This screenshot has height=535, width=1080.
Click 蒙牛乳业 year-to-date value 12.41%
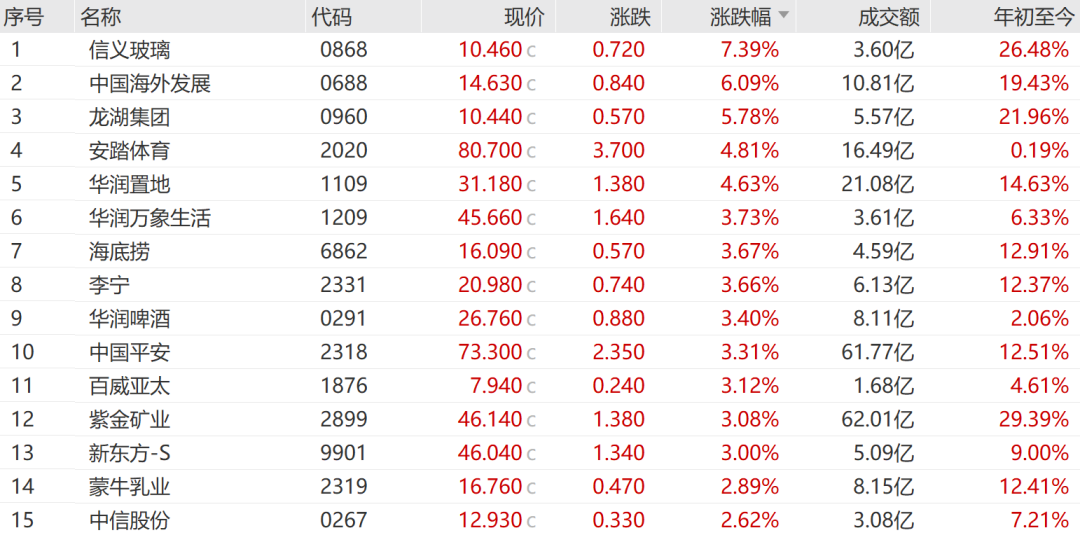click(1034, 487)
